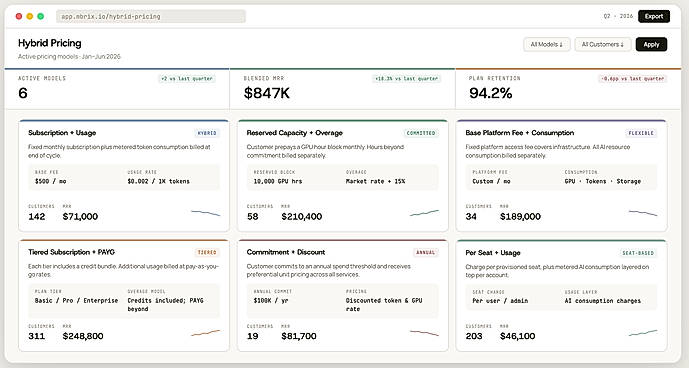This screenshot has width=689, height=368.
Task: Click the $248,800 MRR value
Action: [83, 336]
